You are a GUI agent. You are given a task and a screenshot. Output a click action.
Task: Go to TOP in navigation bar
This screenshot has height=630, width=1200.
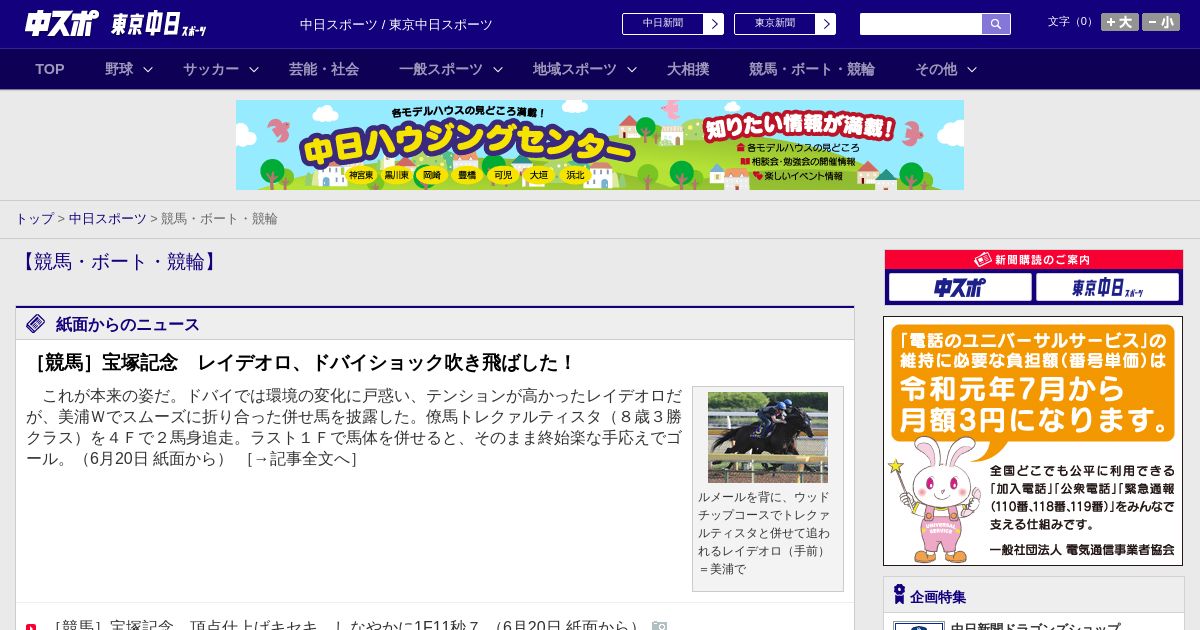point(50,69)
